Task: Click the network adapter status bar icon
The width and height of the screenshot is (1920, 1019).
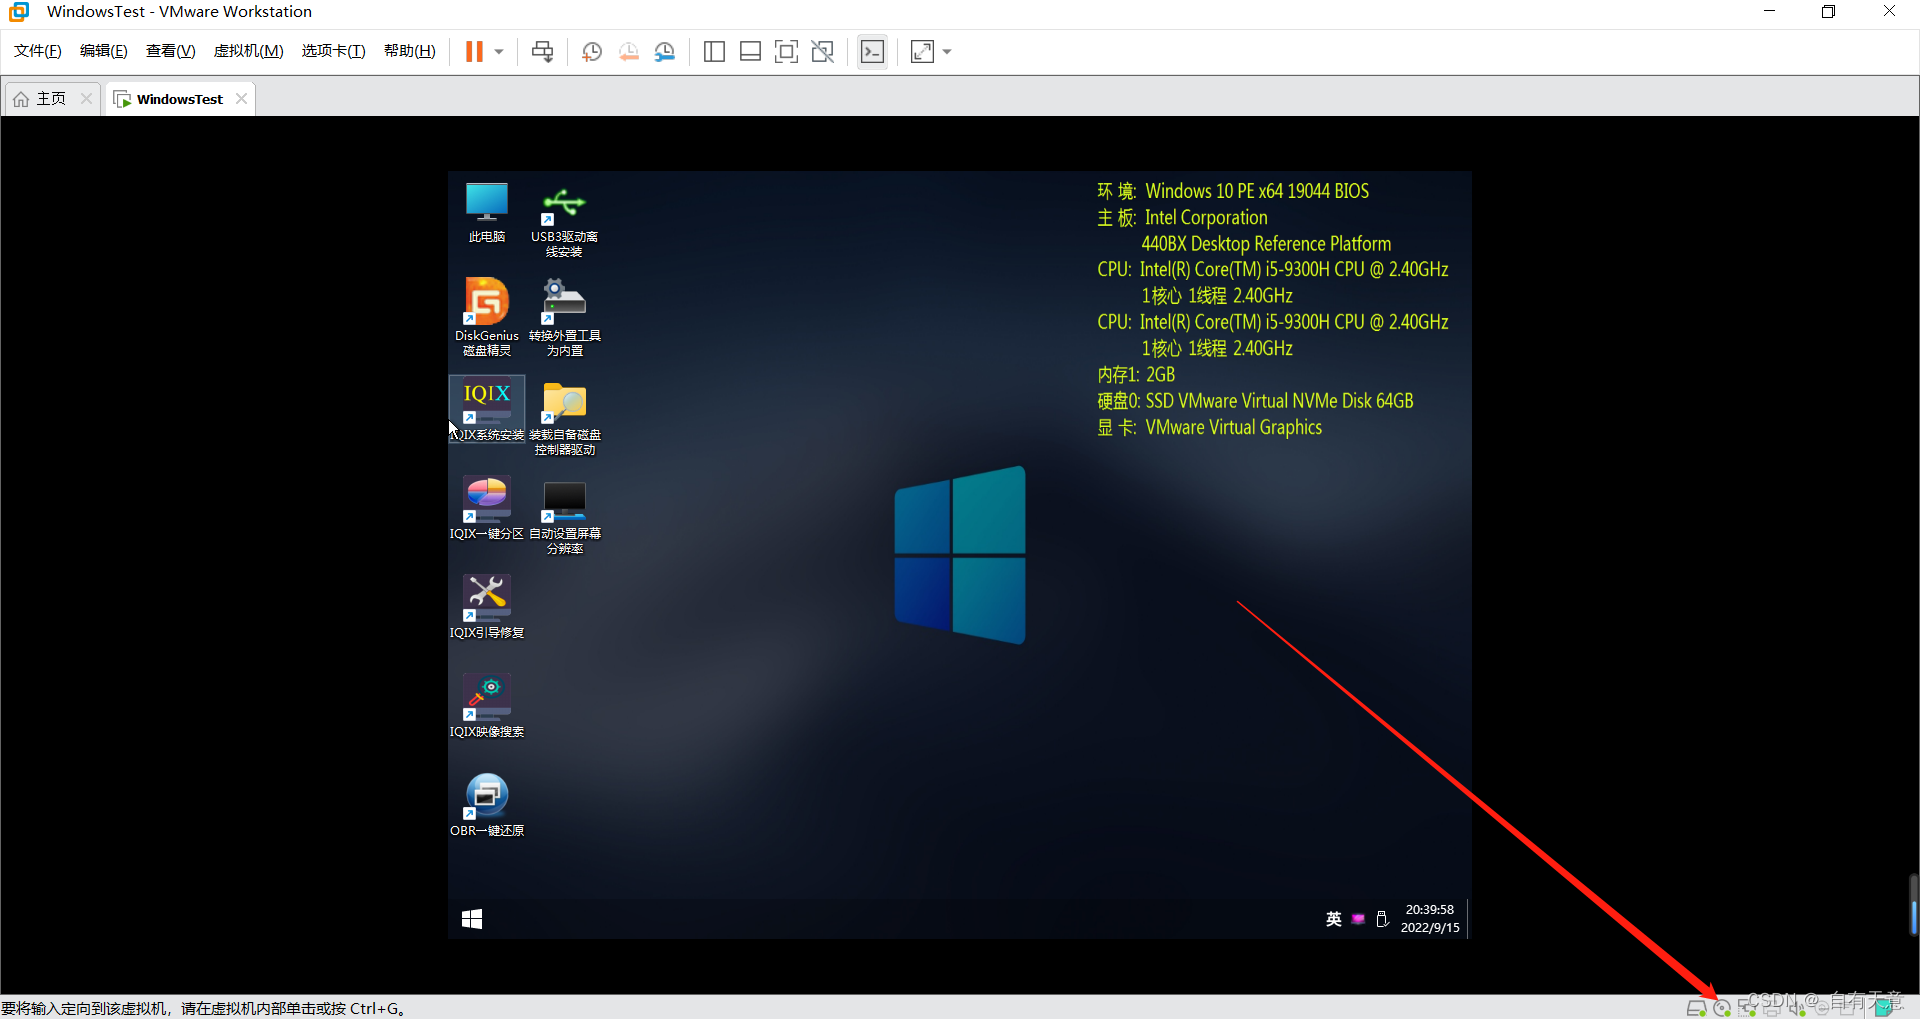Action: (1747, 1008)
